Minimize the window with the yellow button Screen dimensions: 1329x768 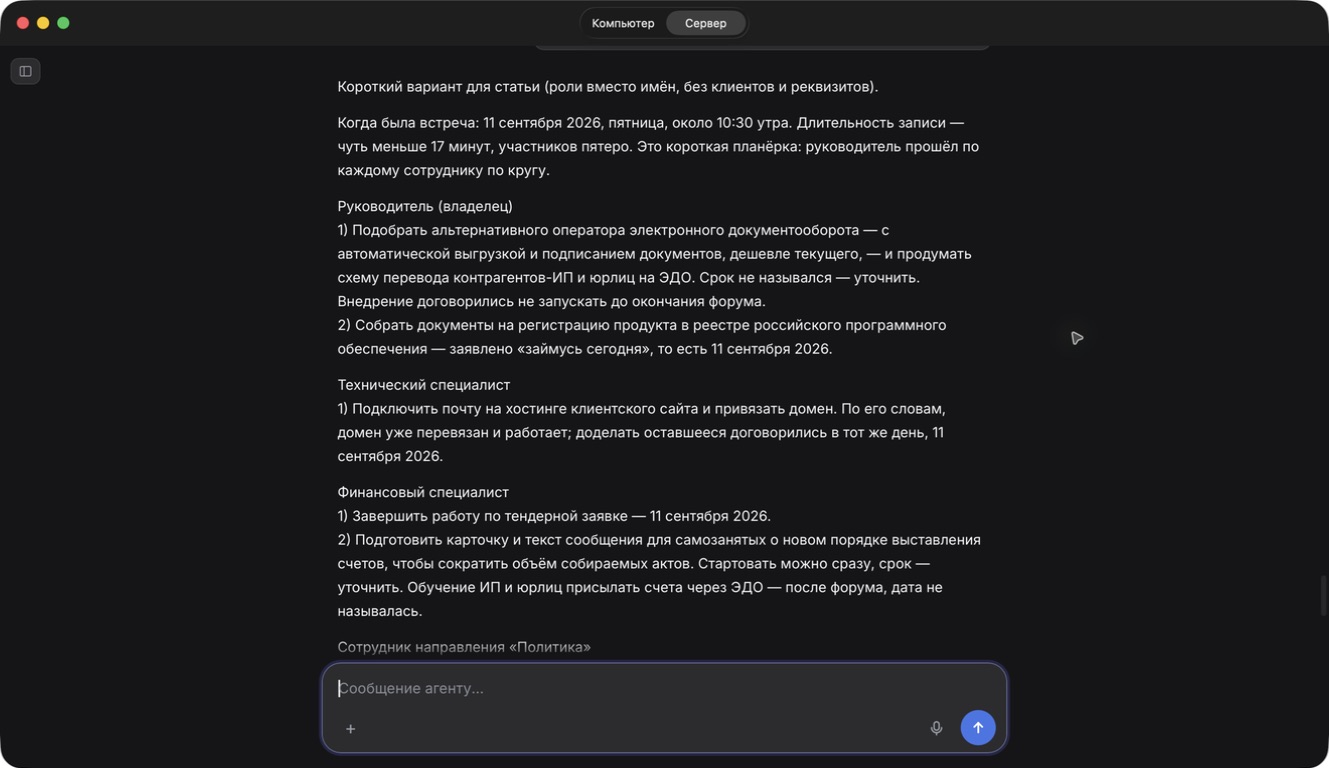pos(43,23)
